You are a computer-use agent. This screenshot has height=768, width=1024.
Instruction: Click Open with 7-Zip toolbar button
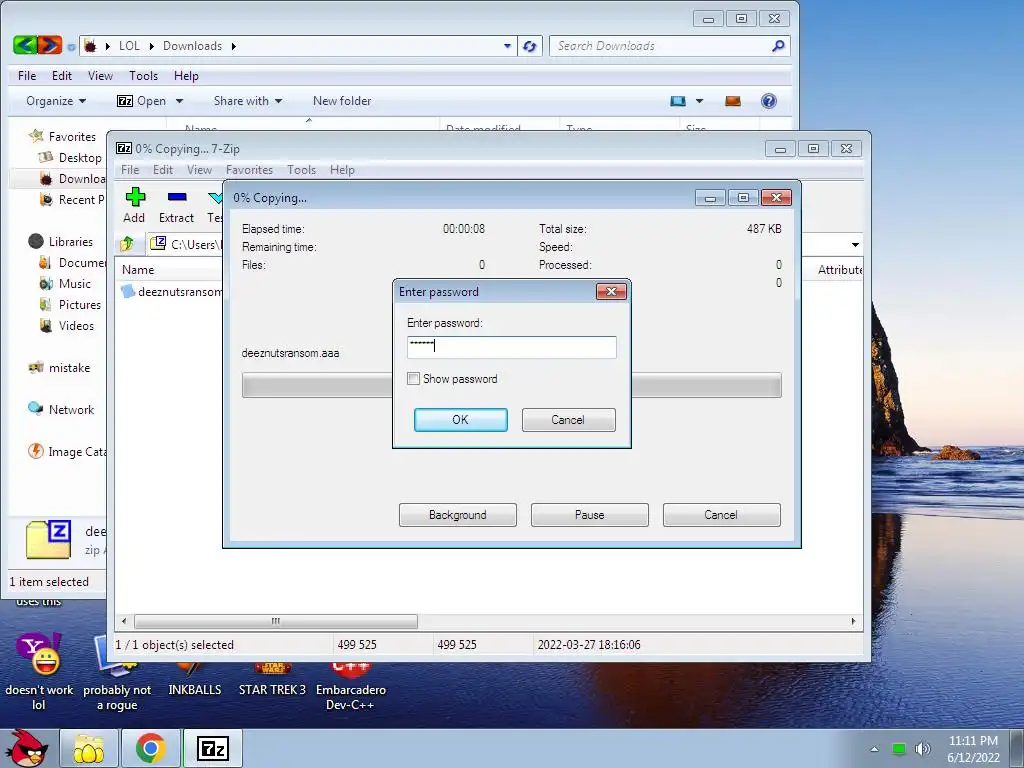(142, 101)
